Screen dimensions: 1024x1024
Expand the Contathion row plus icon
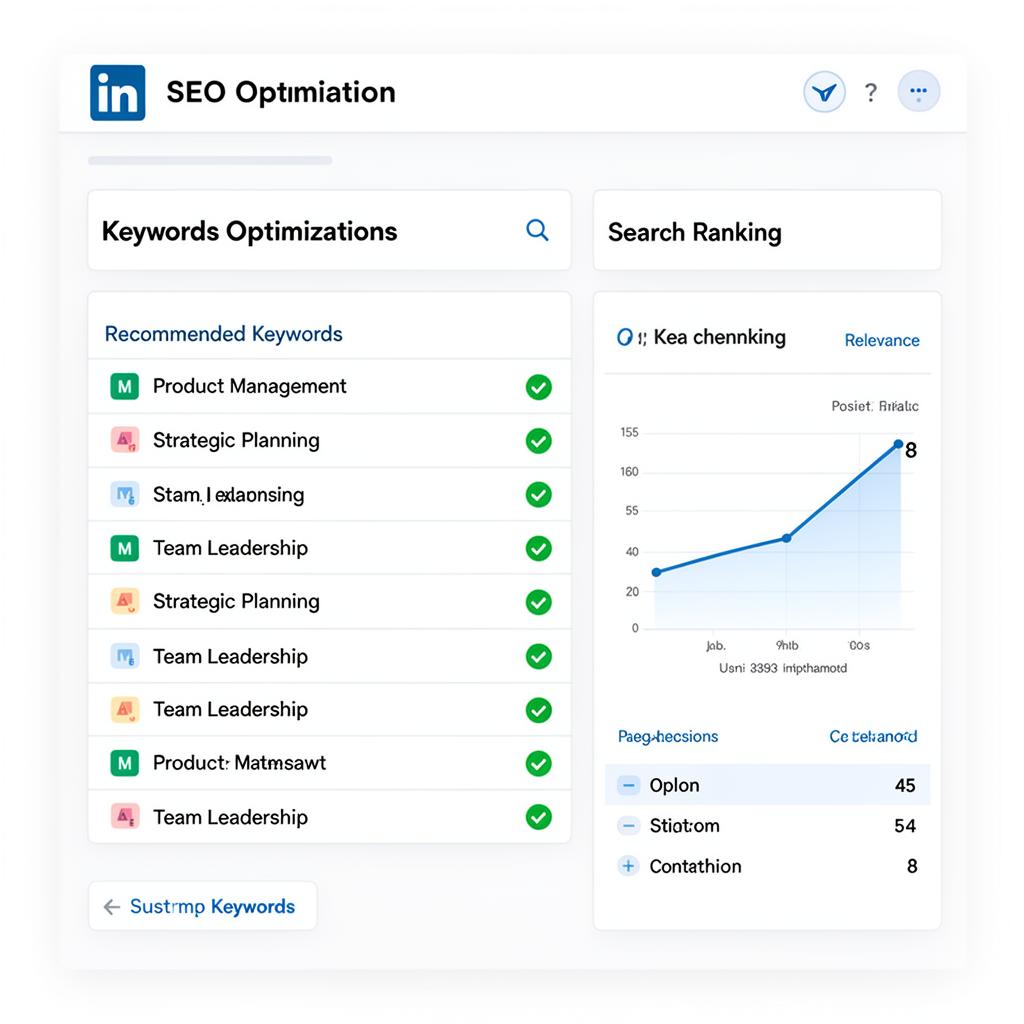click(628, 866)
